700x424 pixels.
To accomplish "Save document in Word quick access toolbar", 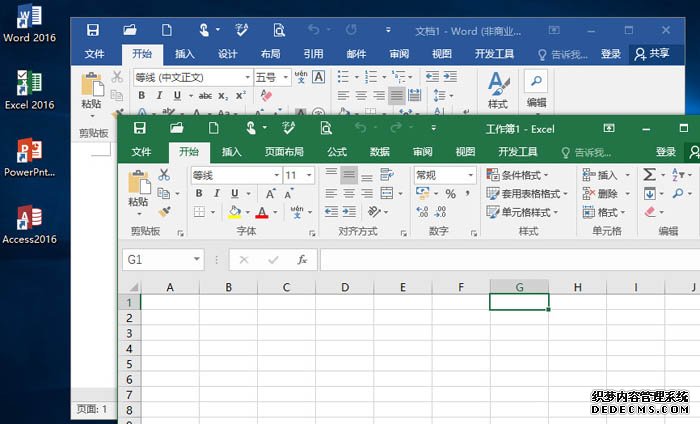I will [x=93, y=30].
